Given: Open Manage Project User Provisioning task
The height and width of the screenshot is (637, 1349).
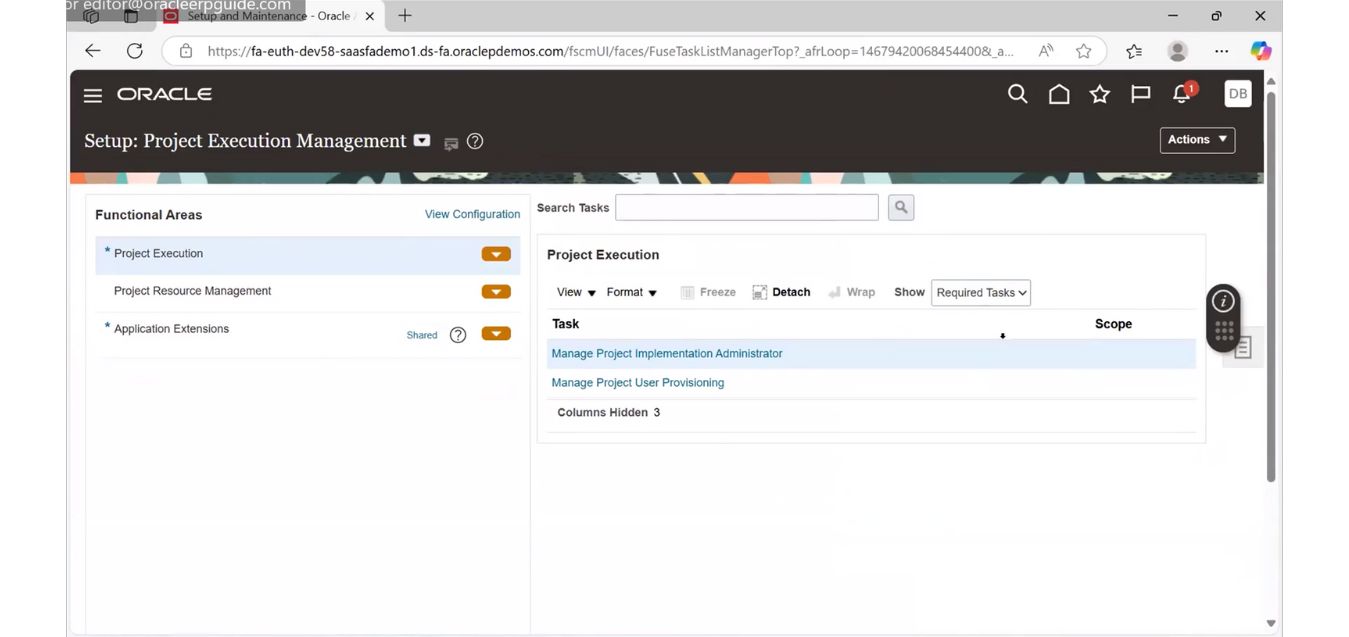Looking at the screenshot, I should tap(638, 382).
